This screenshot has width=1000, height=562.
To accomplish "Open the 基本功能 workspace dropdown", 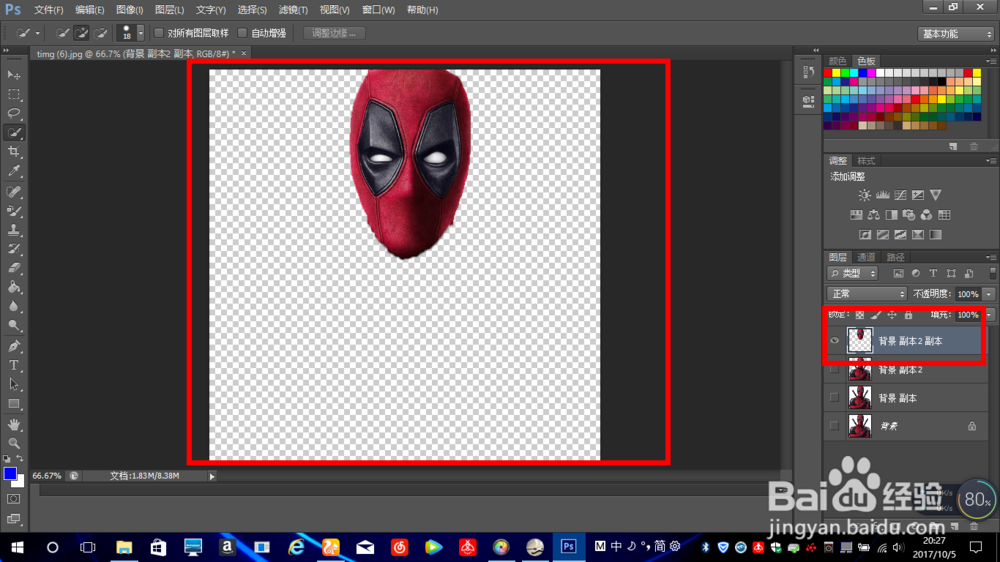I will (x=955, y=34).
